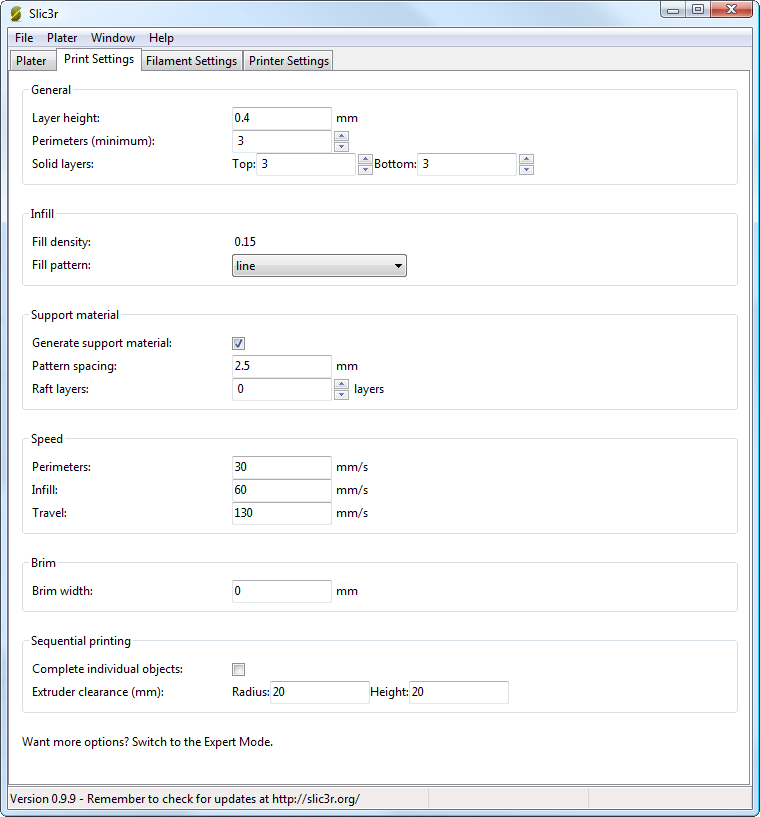Increase Raft layers with up arrow
The height and width of the screenshot is (817, 760).
pyautogui.click(x=342, y=384)
